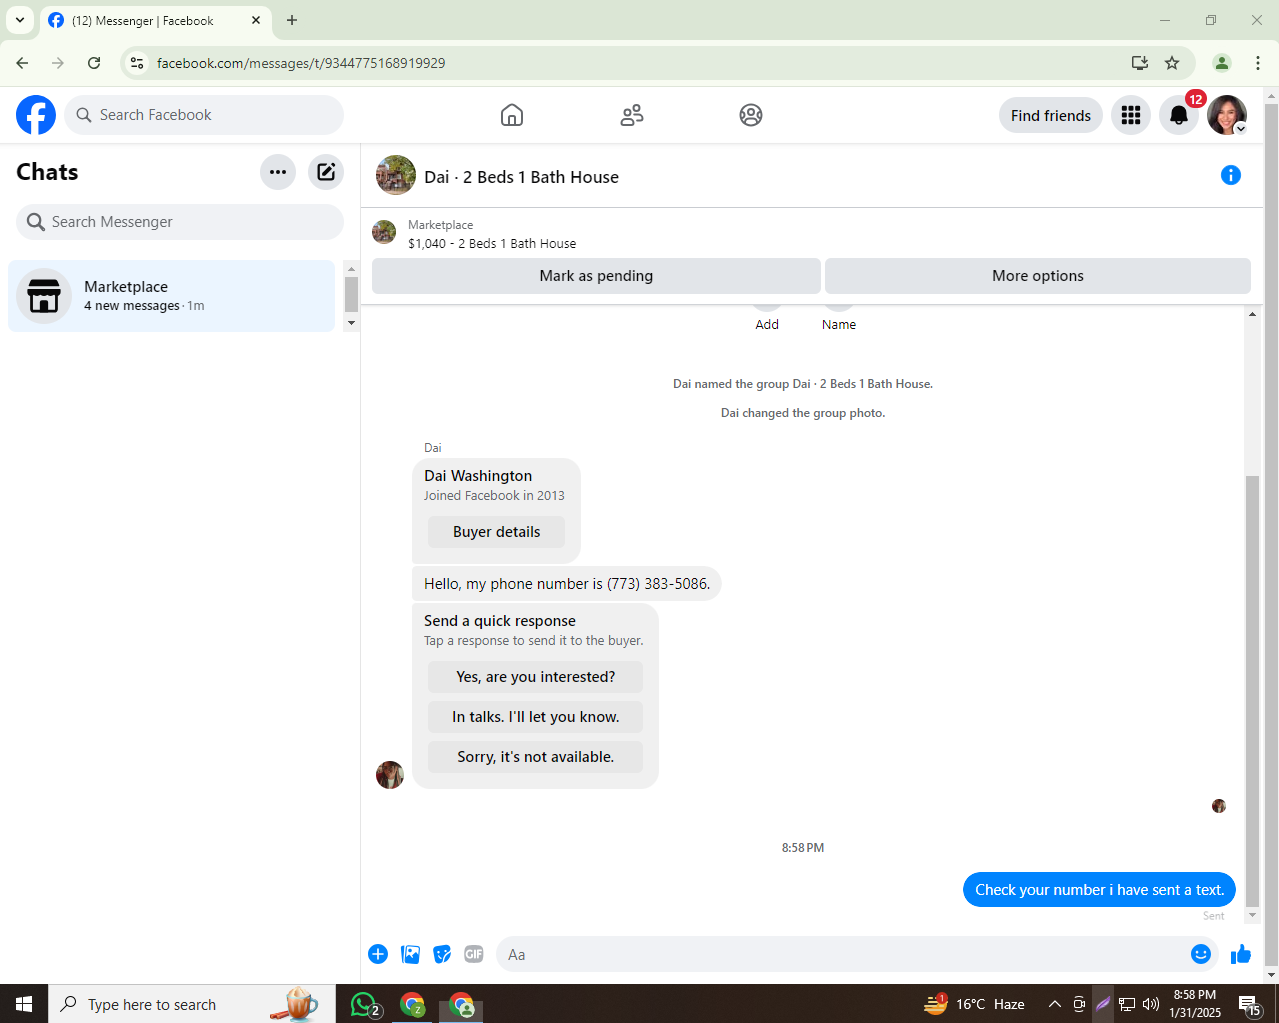Image resolution: width=1279 pixels, height=1023 pixels.
Task: Open a new browser tab
Action: 292,20
